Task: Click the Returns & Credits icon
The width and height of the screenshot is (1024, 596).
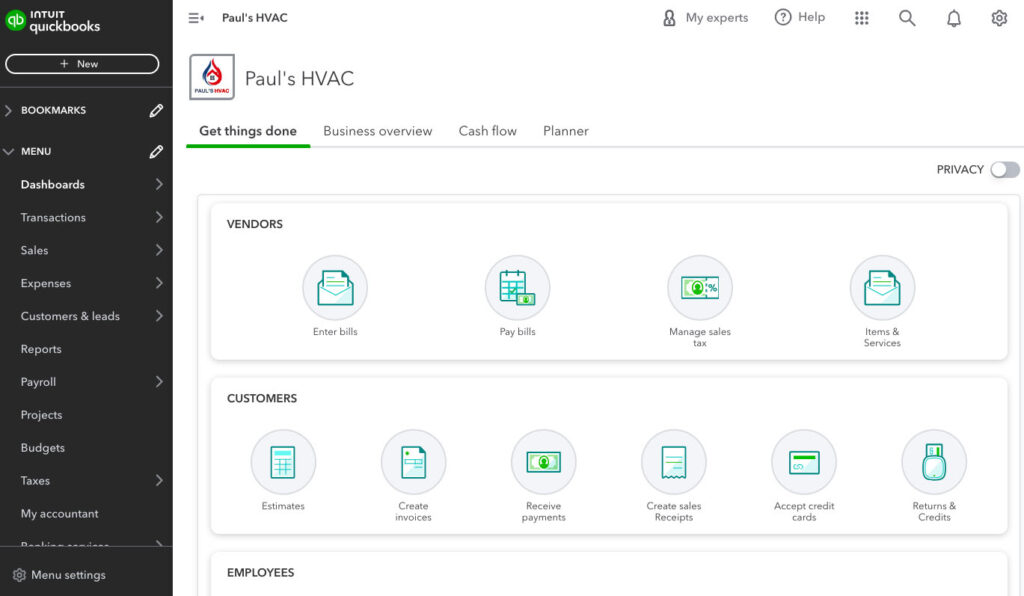Action: click(933, 461)
